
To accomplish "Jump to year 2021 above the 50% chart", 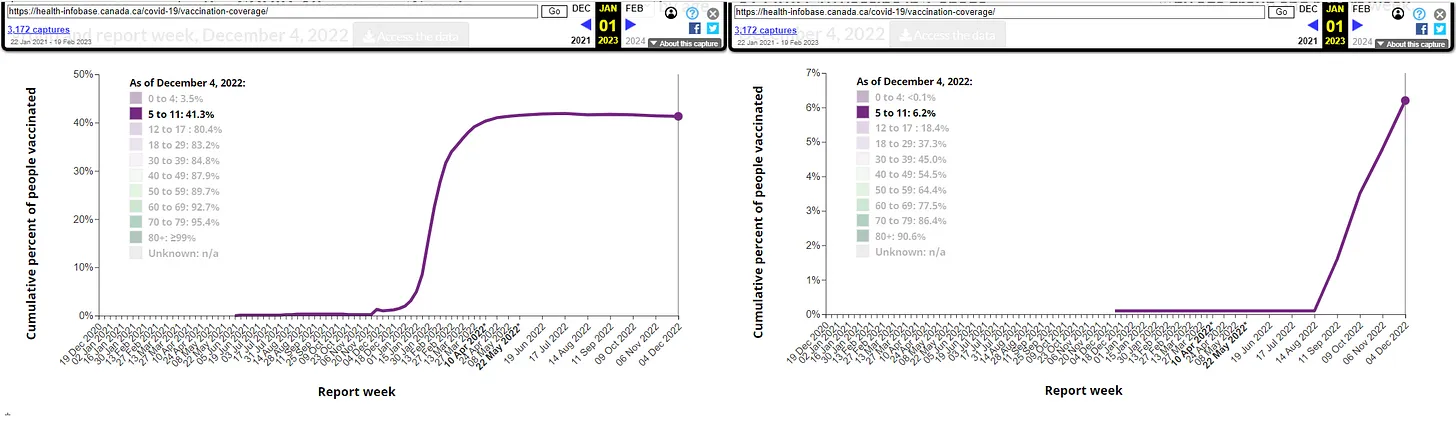I will click(x=581, y=42).
